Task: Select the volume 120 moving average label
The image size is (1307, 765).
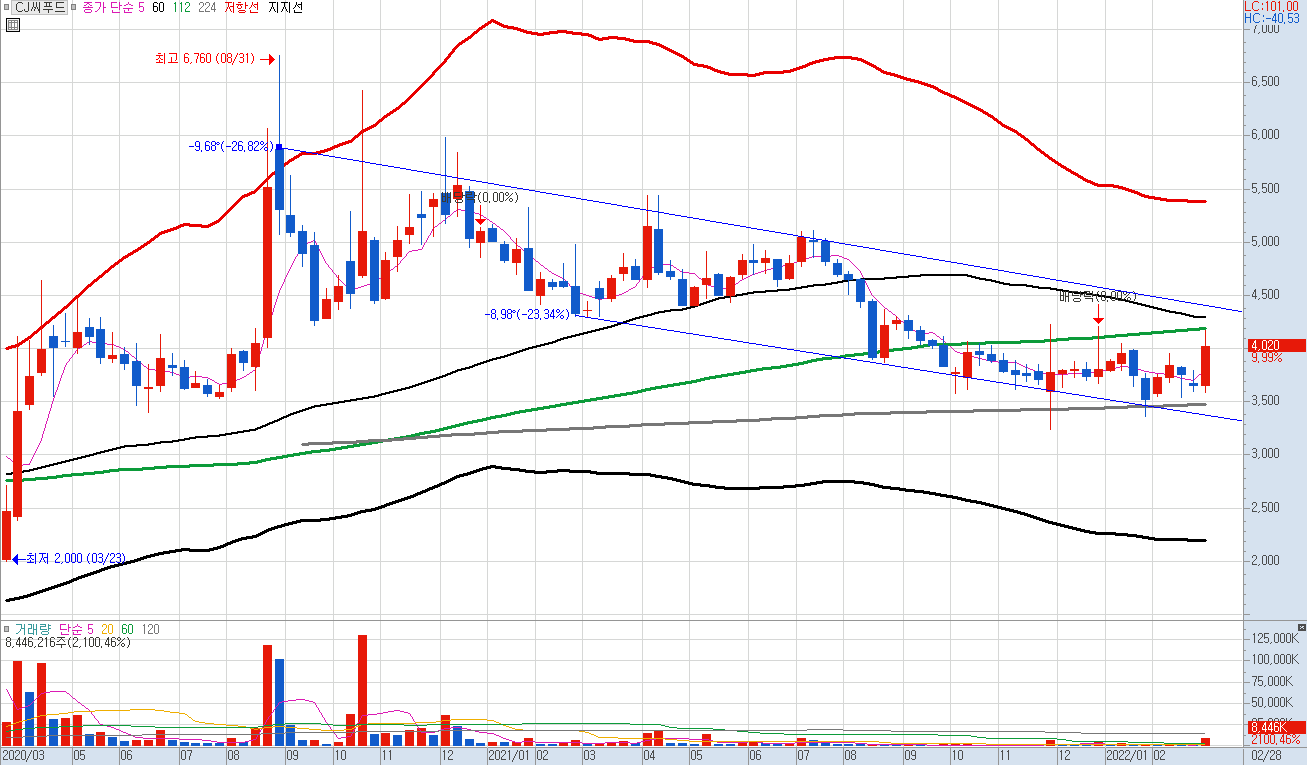Action: click(x=150, y=629)
